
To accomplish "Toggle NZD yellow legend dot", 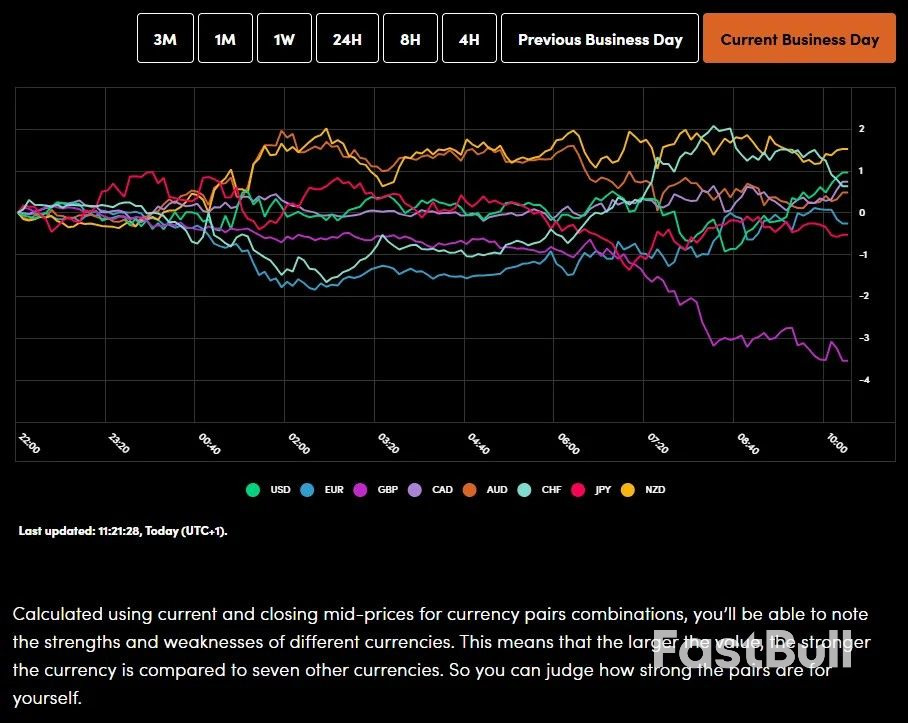I will (x=628, y=490).
